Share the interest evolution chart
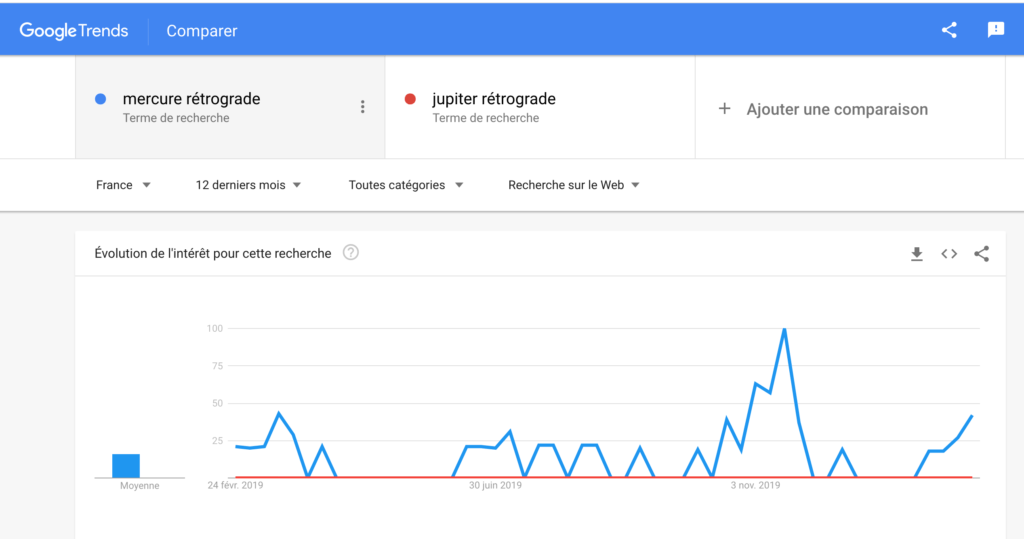The width and height of the screenshot is (1024, 539). point(982,253)
